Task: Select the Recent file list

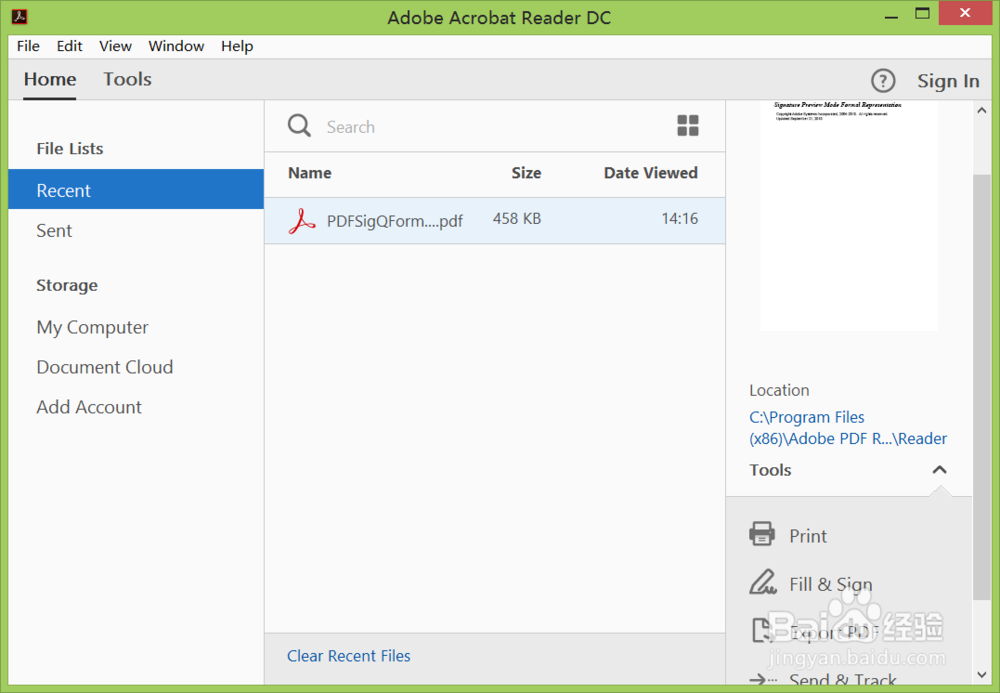Action: pos(63,190)
